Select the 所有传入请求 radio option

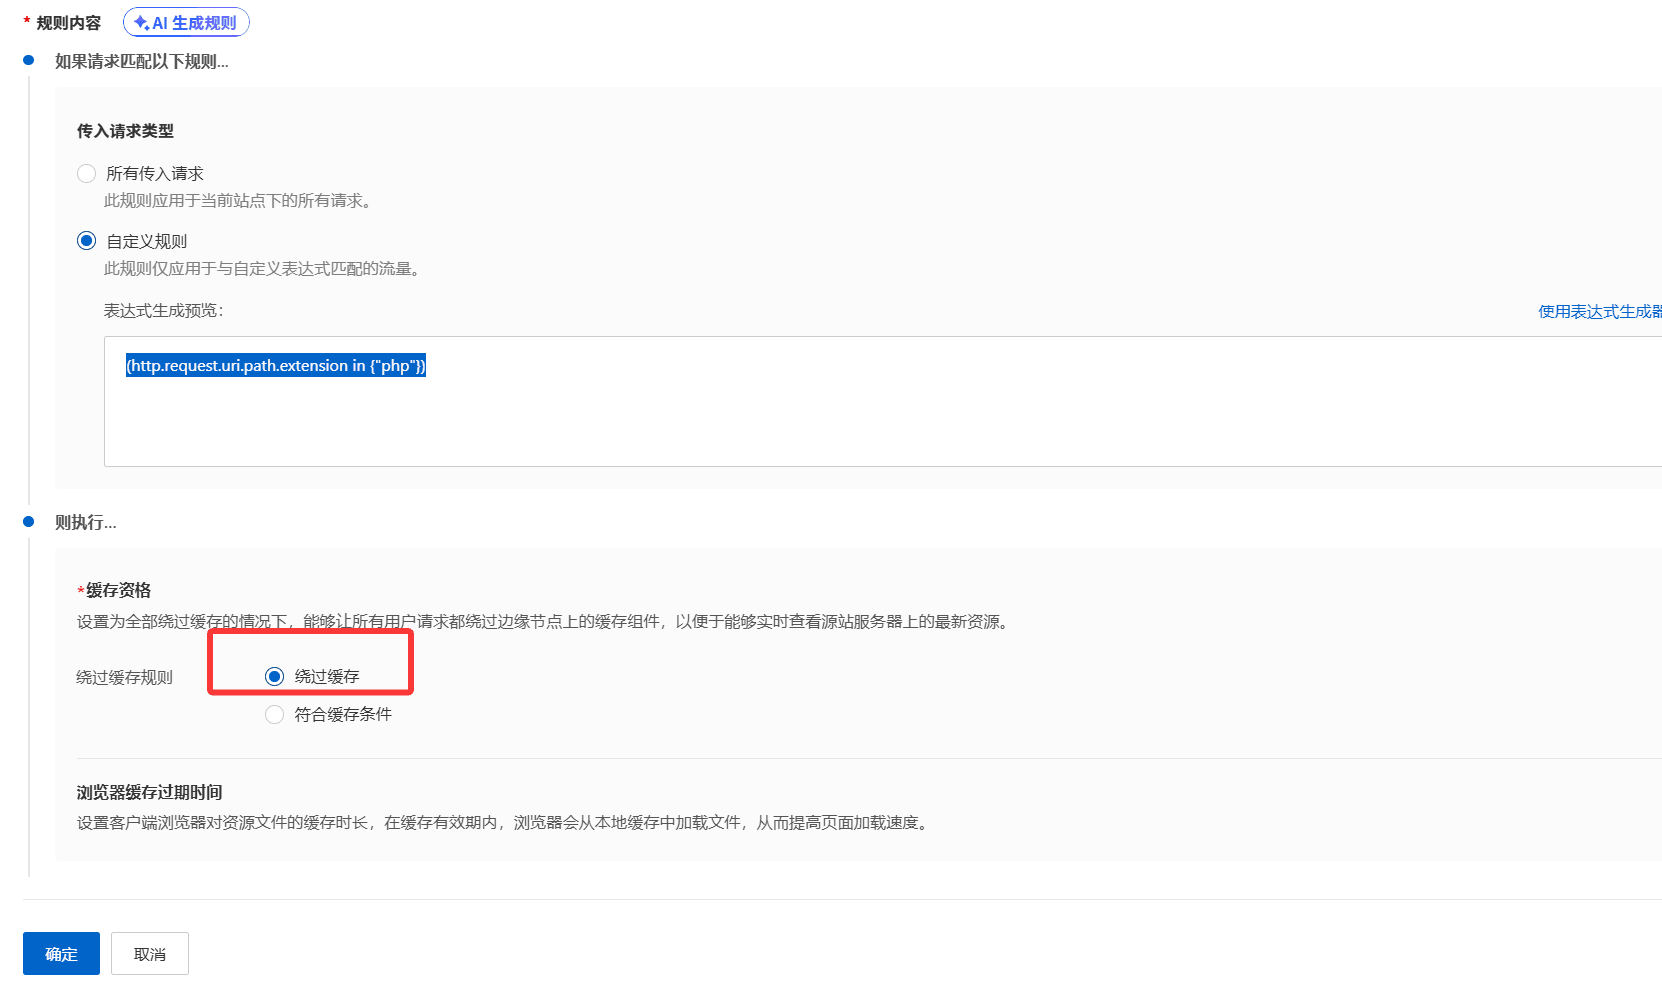(87, 174)
